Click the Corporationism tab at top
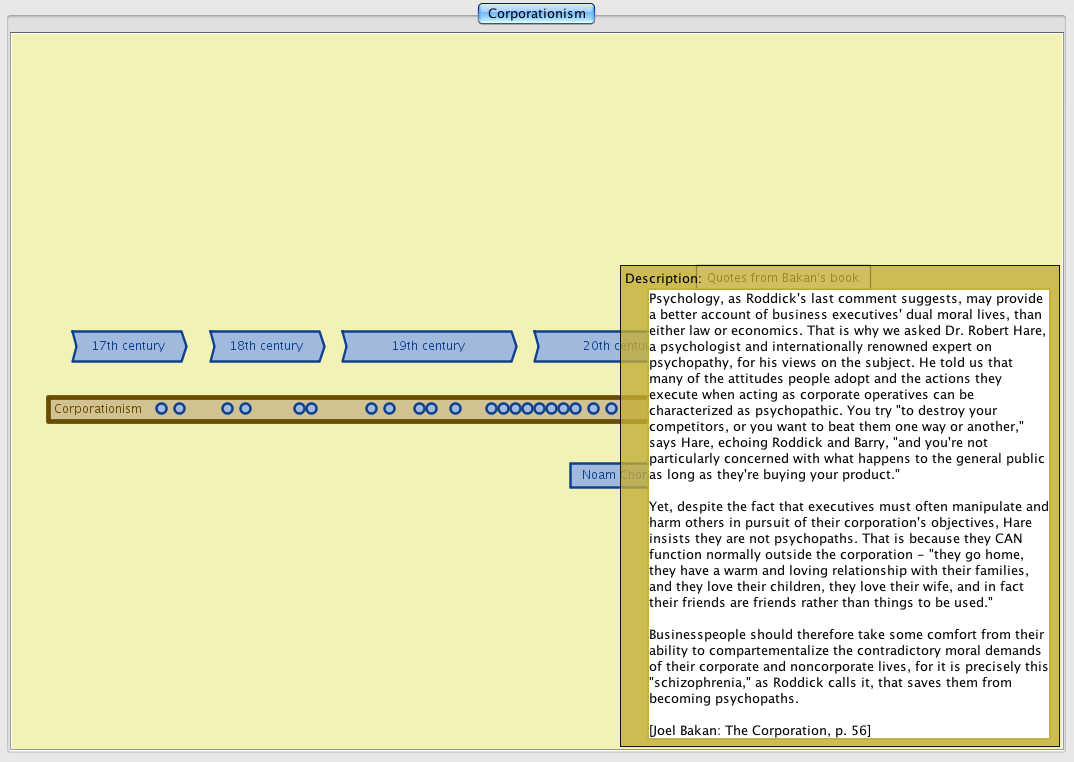Image resolution: width=1074 pixels, height=762 pixels. pyautogui.click(x=536, y=14)
